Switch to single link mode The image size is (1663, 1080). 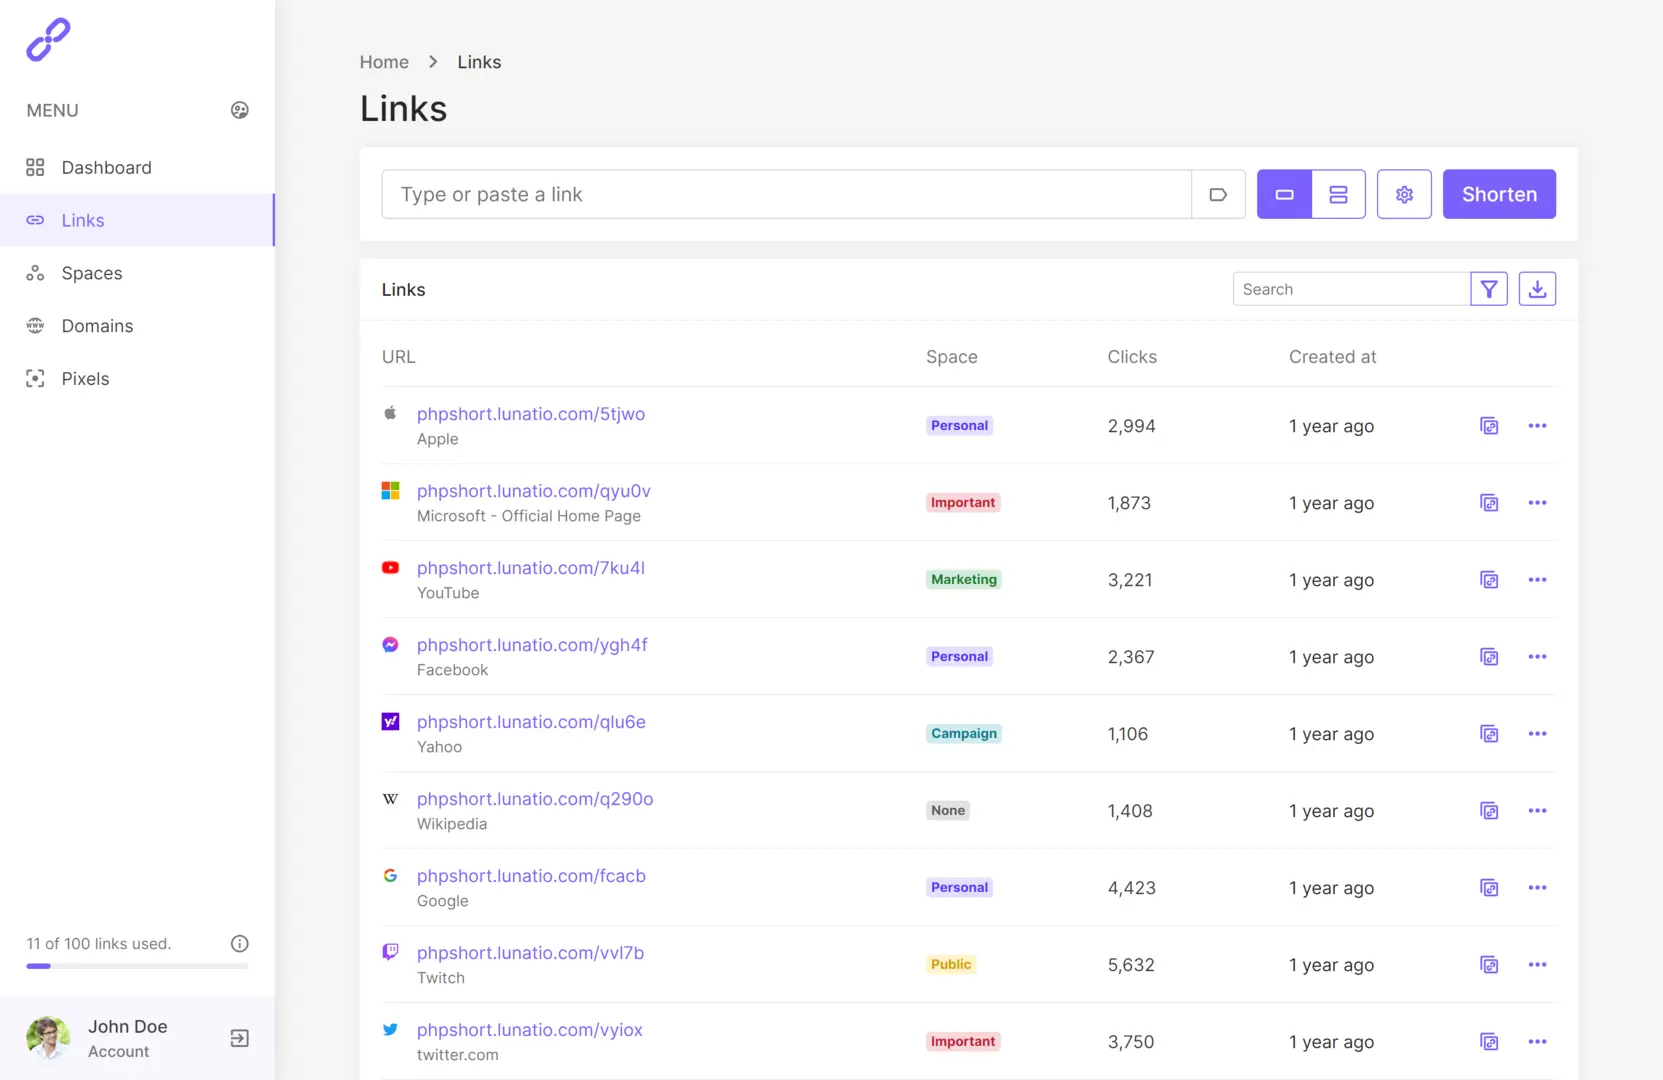tap(1284, 194)
